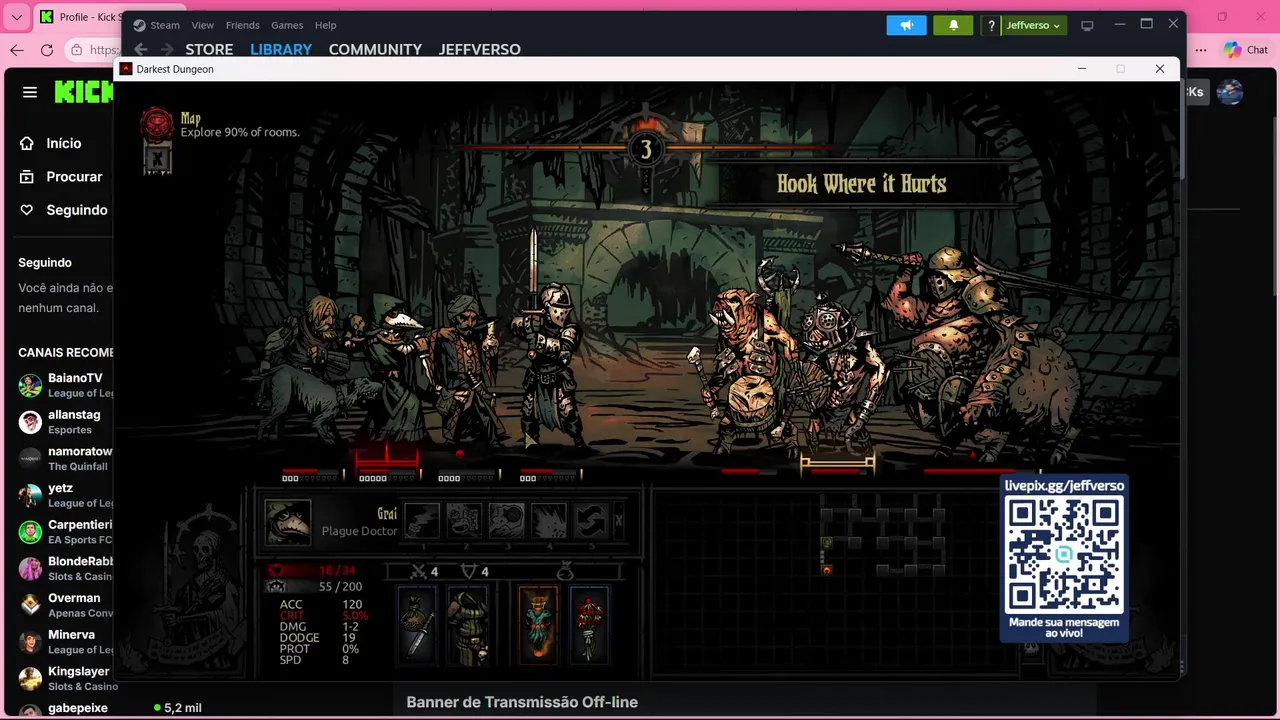Open Seguindo in Kick sidebar

(63, 210)
